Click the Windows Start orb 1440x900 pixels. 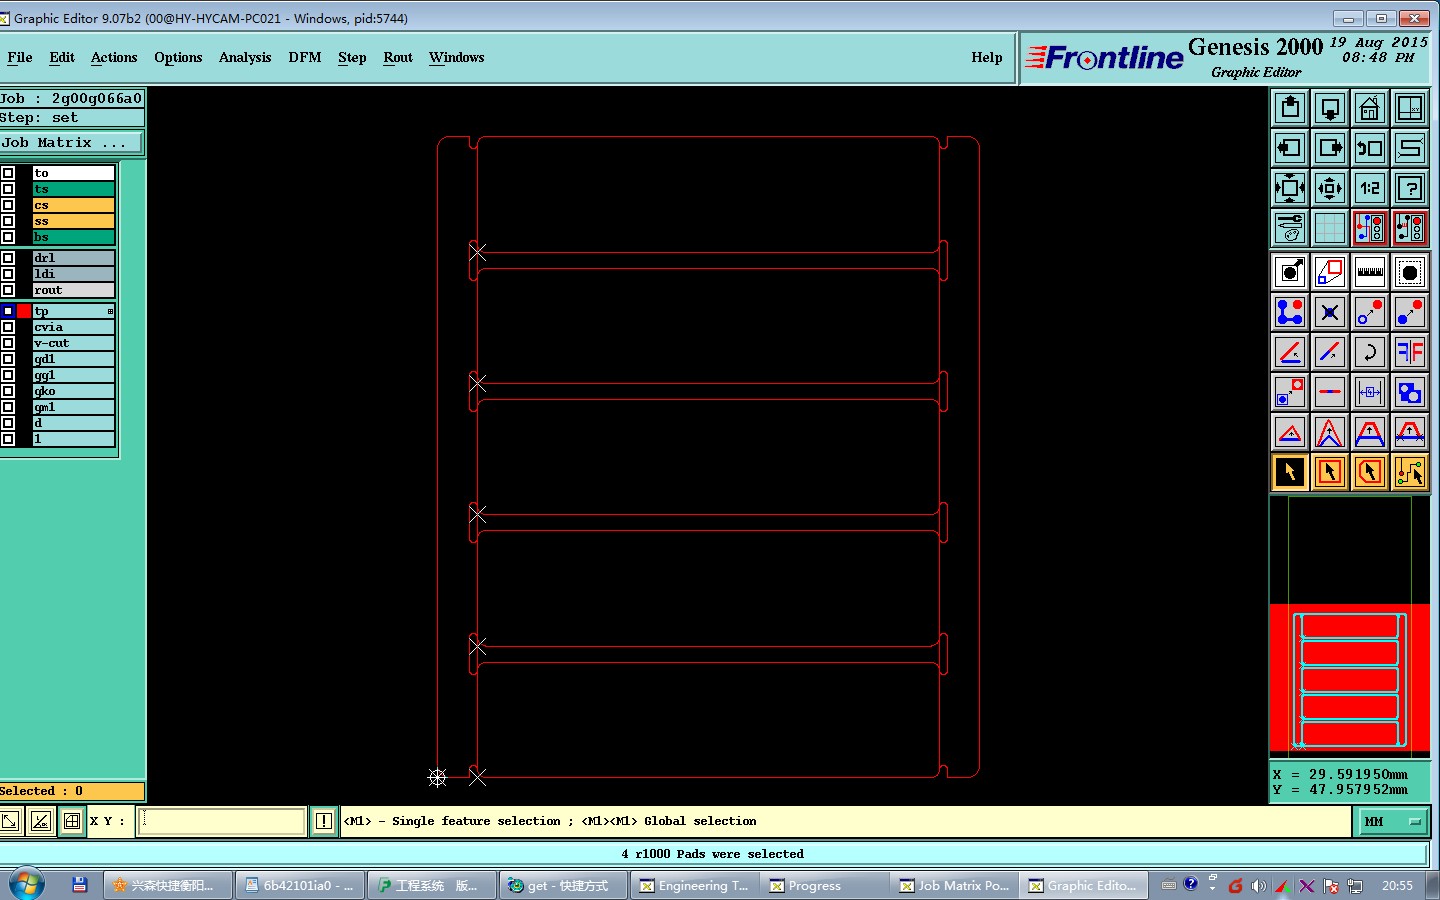click(x=26, y=885)
